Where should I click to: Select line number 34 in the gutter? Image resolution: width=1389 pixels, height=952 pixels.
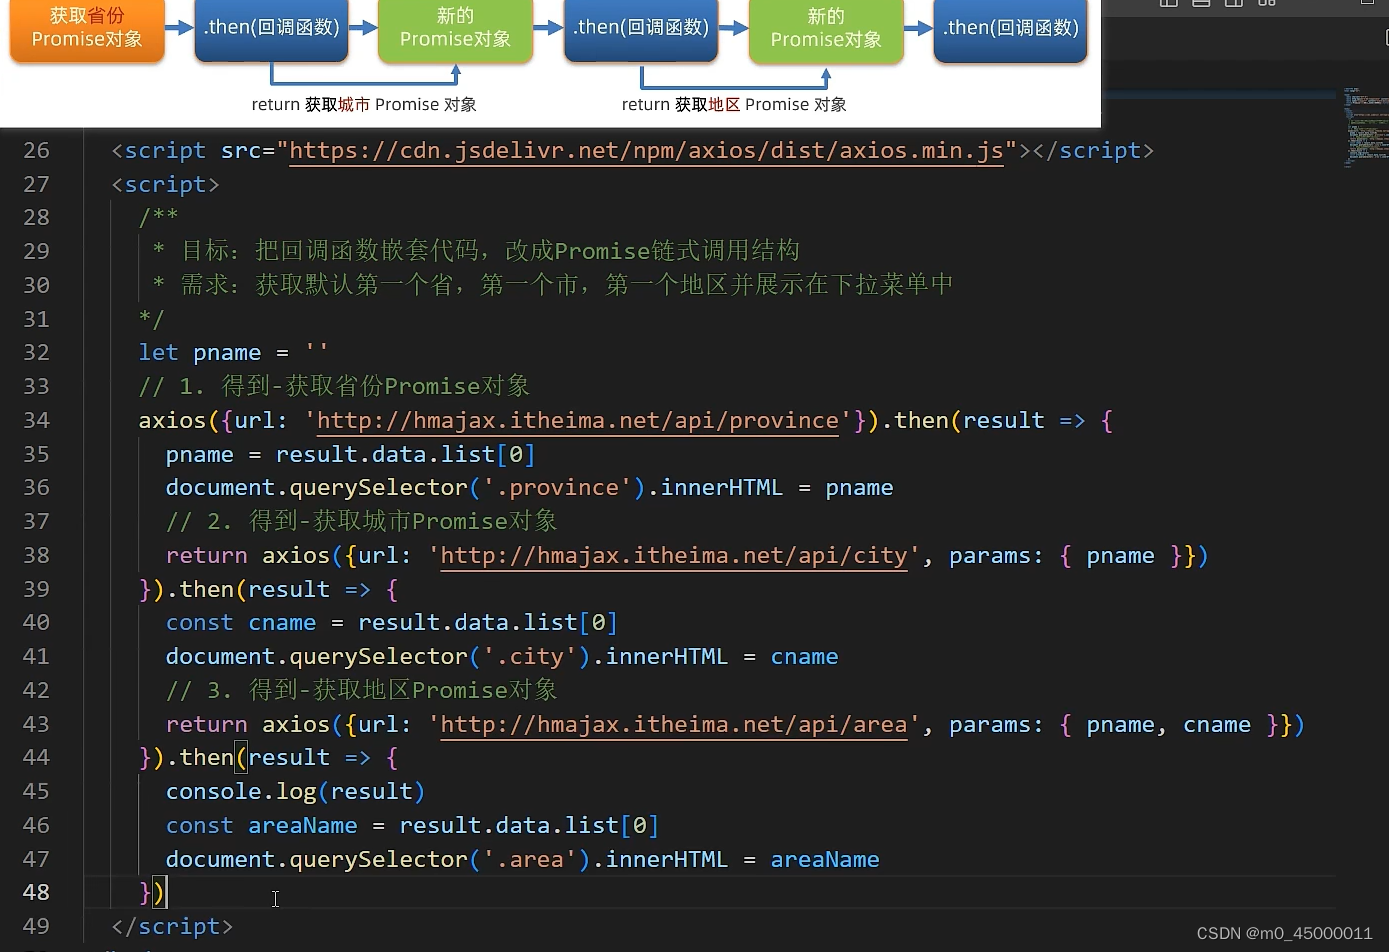[x=36, y=420]
